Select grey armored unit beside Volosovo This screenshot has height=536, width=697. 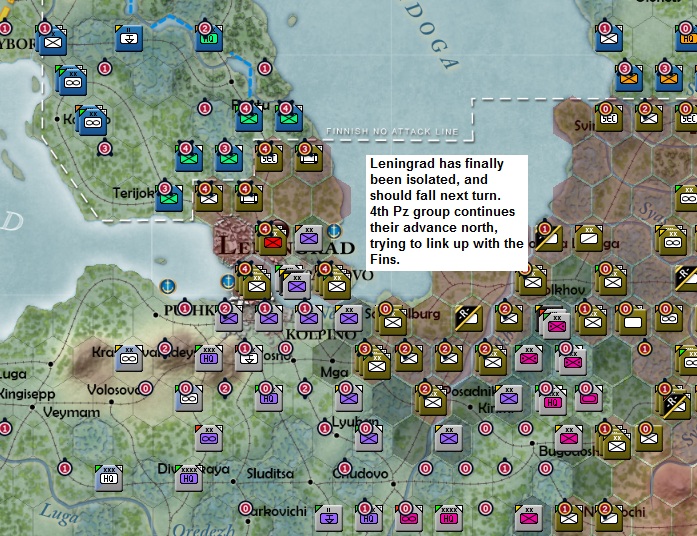click(x=189, y=398)
